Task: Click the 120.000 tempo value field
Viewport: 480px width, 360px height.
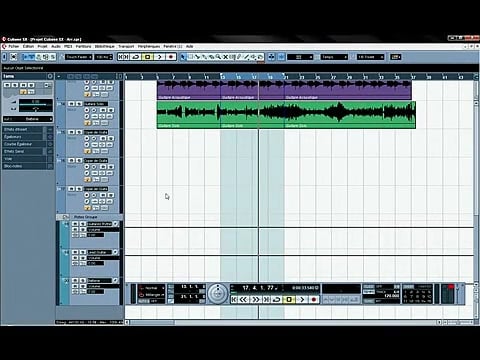Action: point(392,296)
